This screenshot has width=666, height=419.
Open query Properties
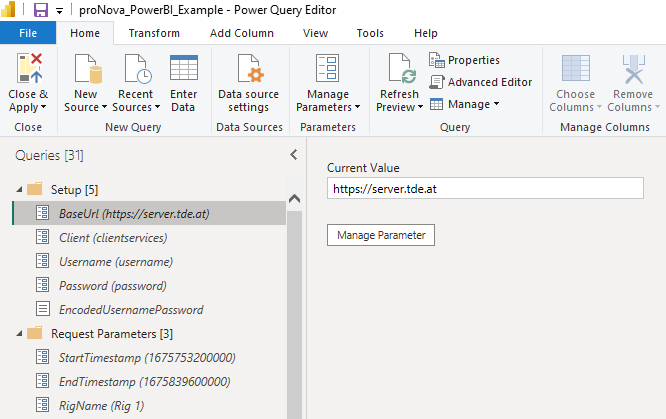pyautogui.click(x=464, y=60)
